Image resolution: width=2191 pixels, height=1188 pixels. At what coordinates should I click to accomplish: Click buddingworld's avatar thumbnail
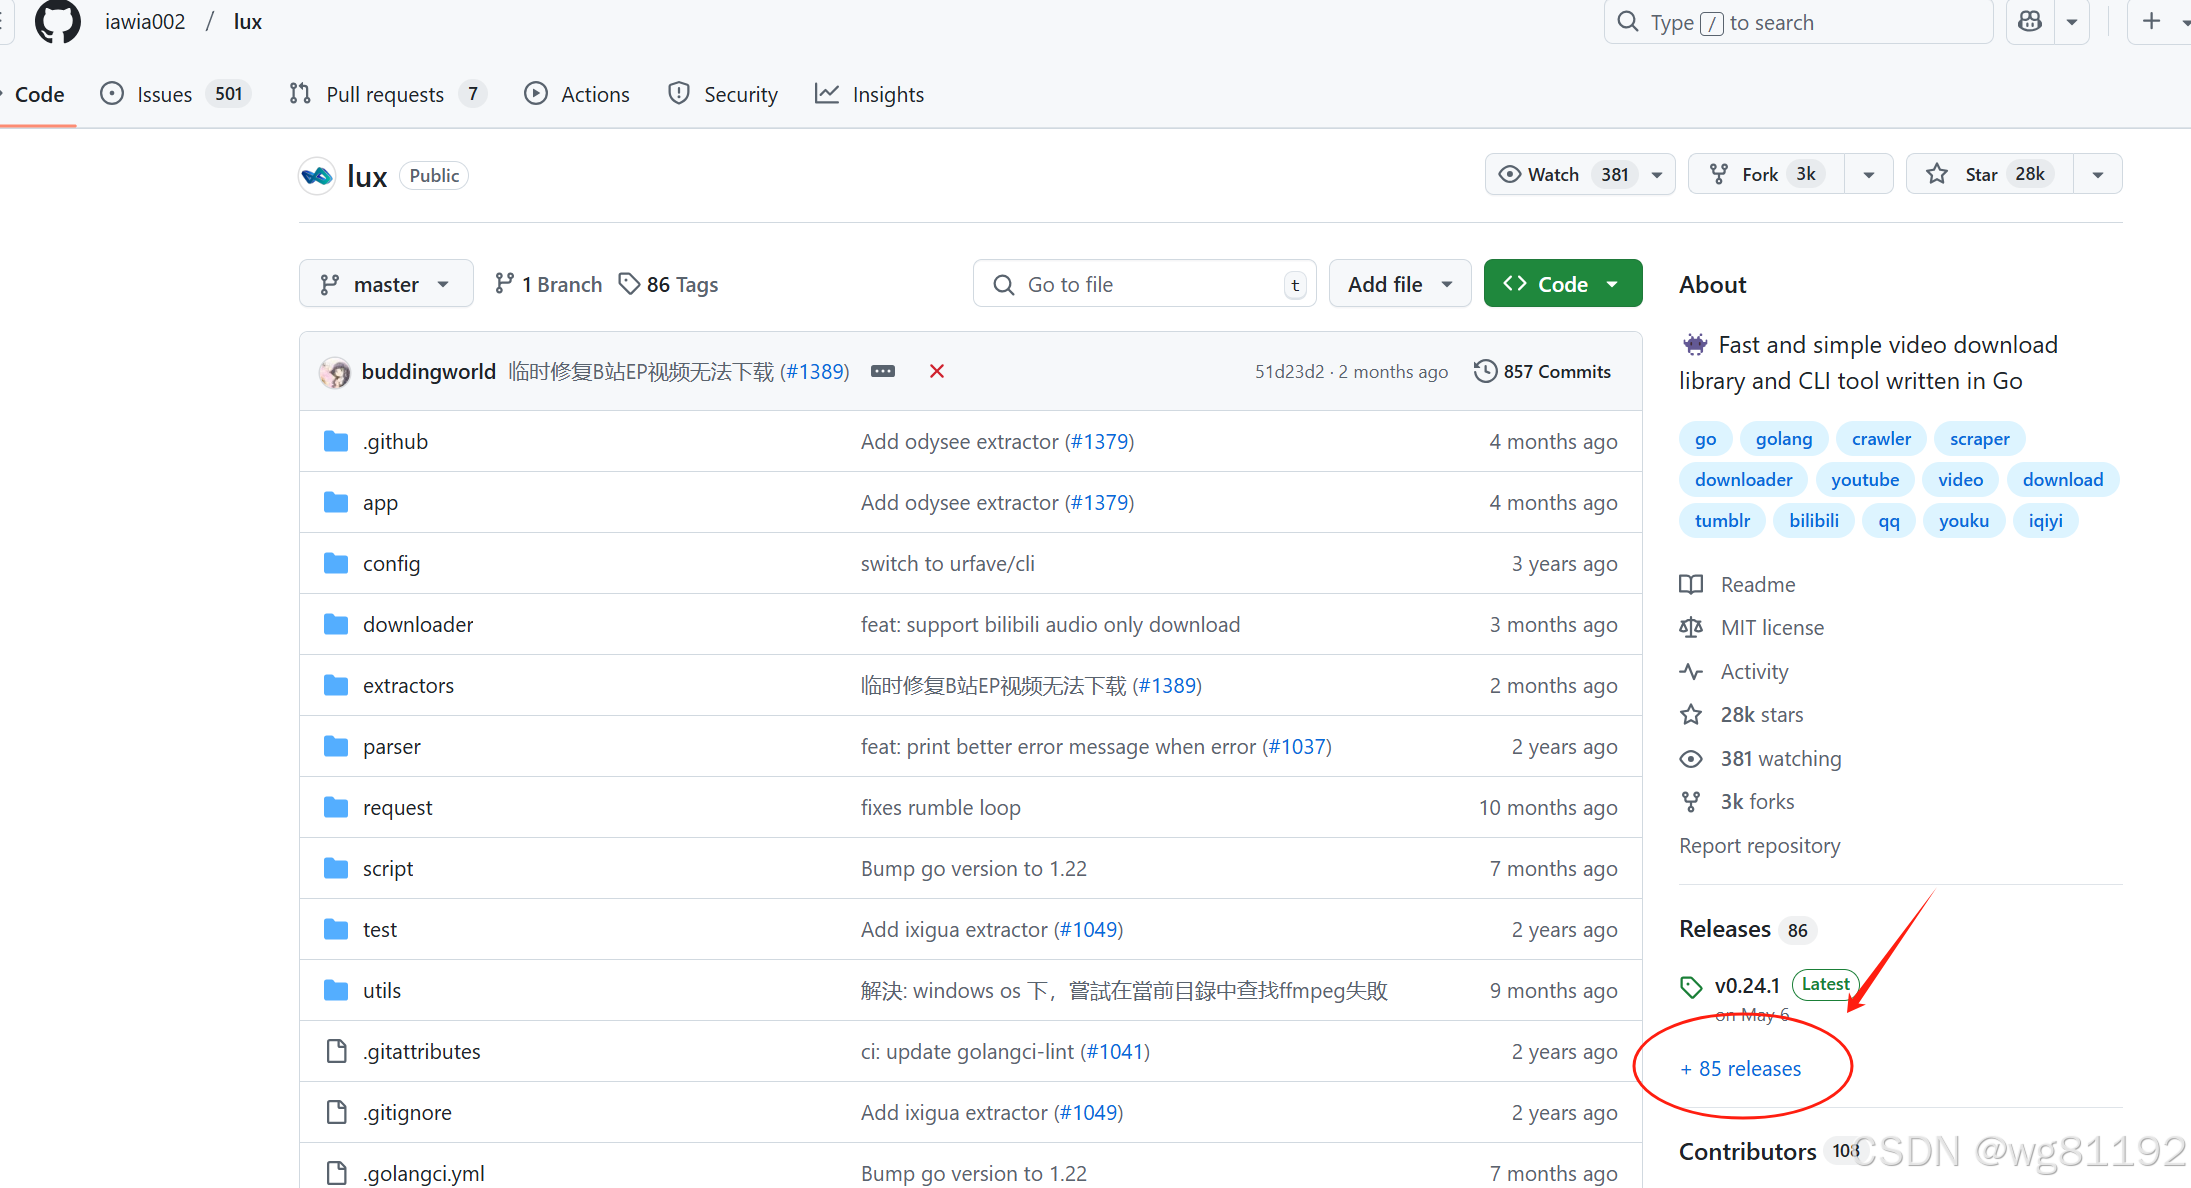click(335, 373)
